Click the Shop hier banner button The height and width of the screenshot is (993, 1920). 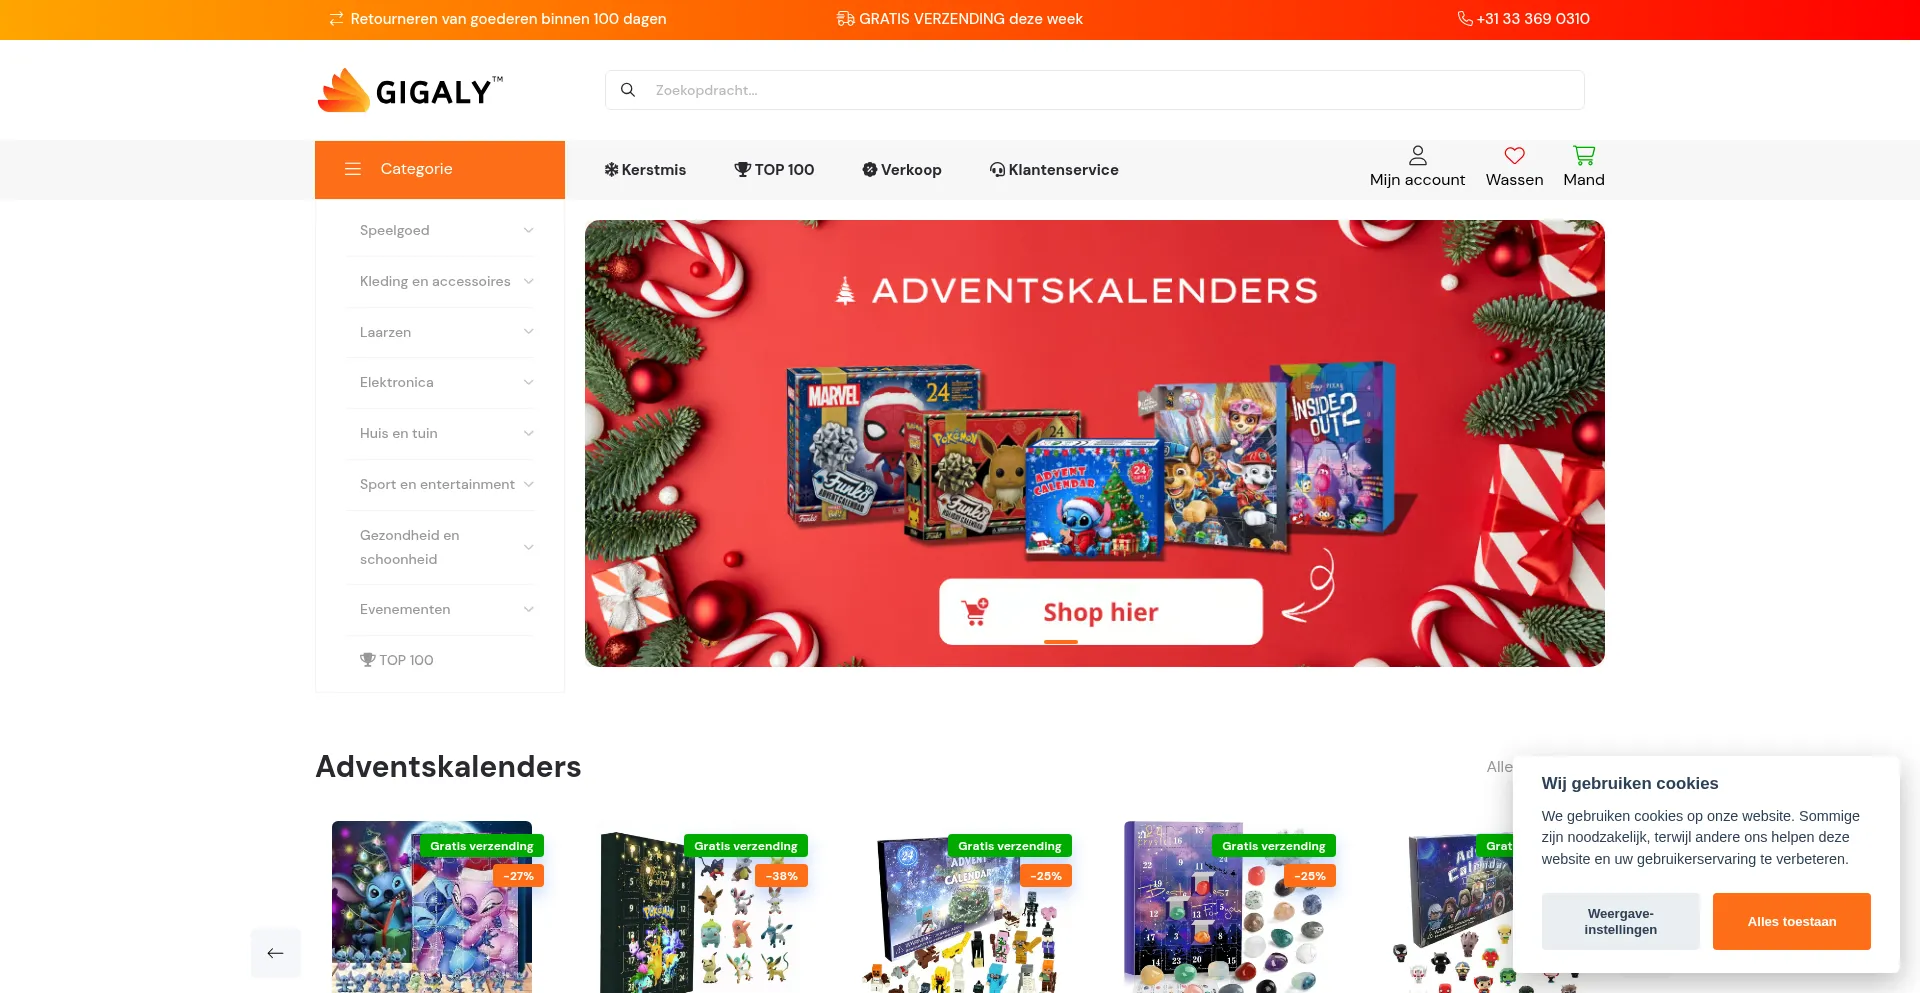(x=1100, y=612)
